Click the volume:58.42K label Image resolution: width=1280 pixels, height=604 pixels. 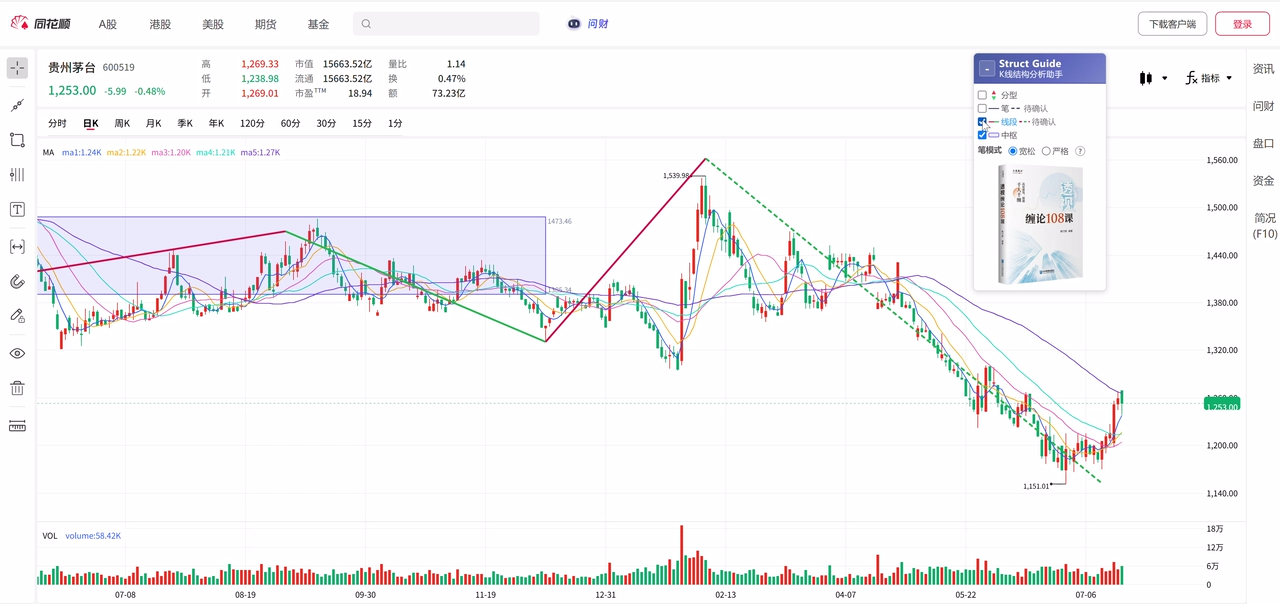(x=93, y=536)
